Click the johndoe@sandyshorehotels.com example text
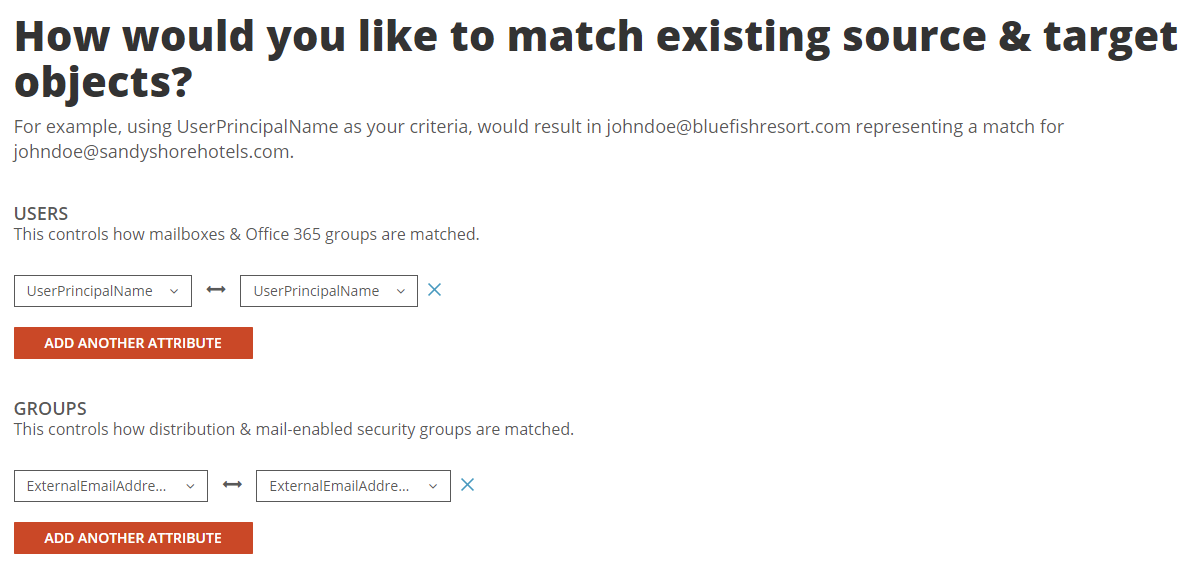Image resolution: width=1203 pixels, height=577 pixels. tap(152, 153)
